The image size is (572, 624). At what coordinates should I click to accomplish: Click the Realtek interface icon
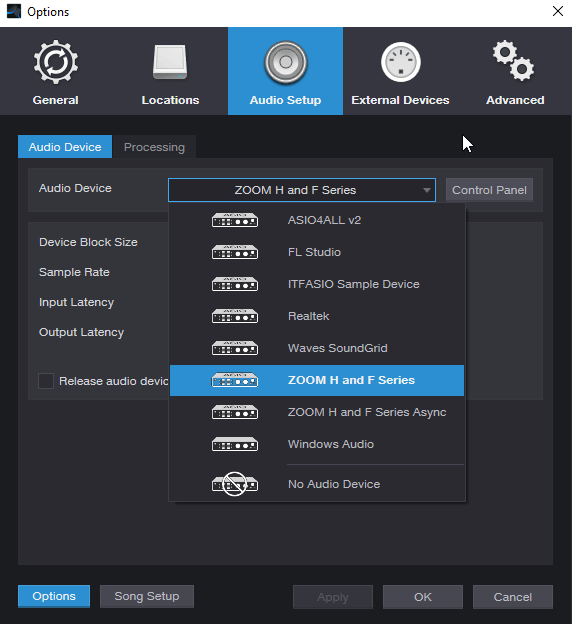click(x=235, y=316)
